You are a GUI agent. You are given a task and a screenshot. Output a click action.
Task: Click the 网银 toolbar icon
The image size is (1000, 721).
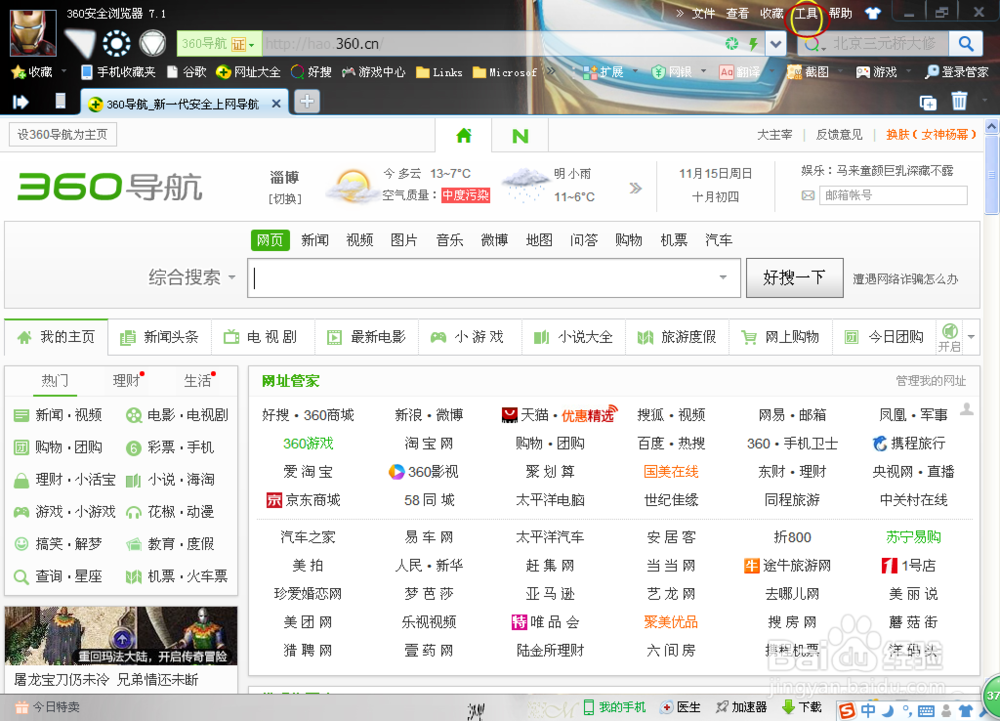click(x=672, y=72)
